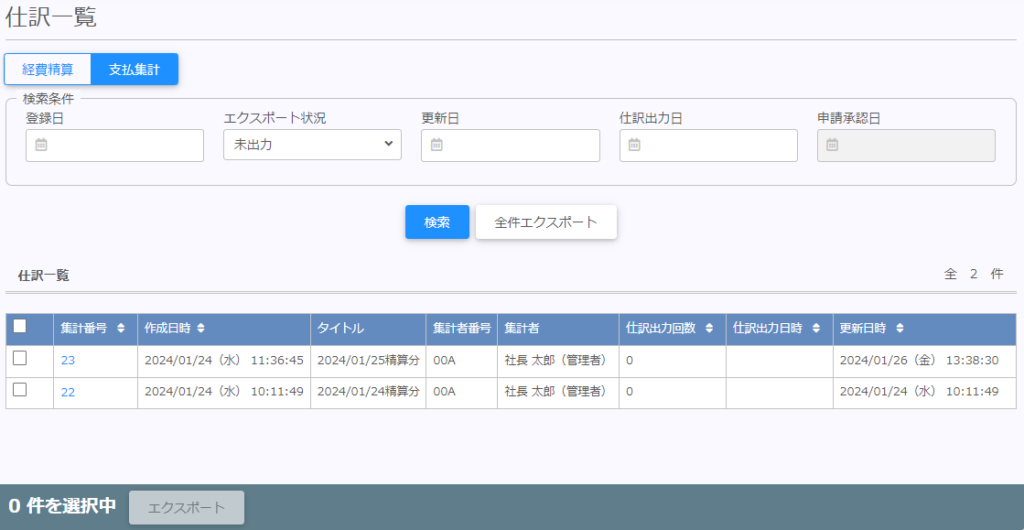The image size is (1024, 530).
Task: Click the エクスポート button in bottom bar
Action: click(x=186, y=507)
